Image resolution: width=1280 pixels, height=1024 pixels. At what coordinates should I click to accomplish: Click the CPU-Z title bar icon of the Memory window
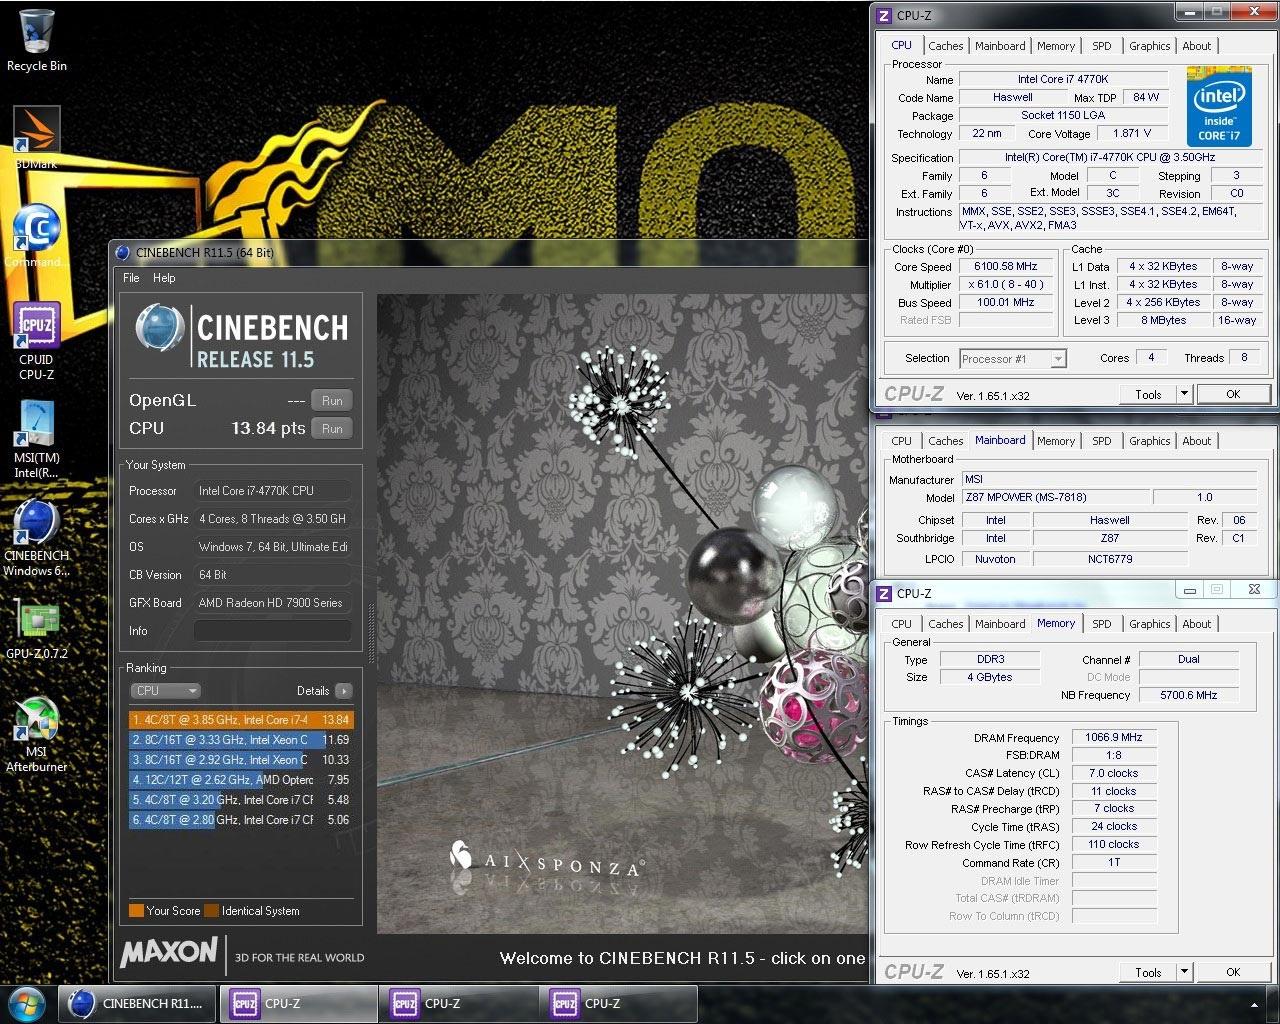pos(884,593)
